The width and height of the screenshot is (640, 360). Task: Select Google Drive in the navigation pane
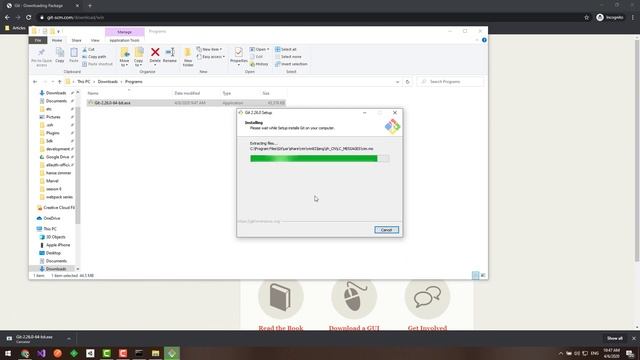57,157
